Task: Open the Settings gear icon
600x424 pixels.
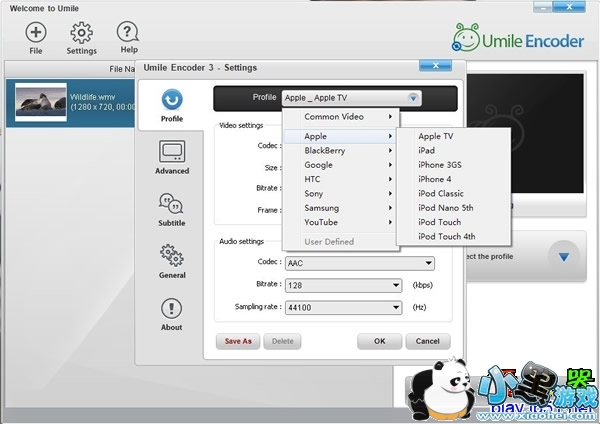Action: point(81,32)
